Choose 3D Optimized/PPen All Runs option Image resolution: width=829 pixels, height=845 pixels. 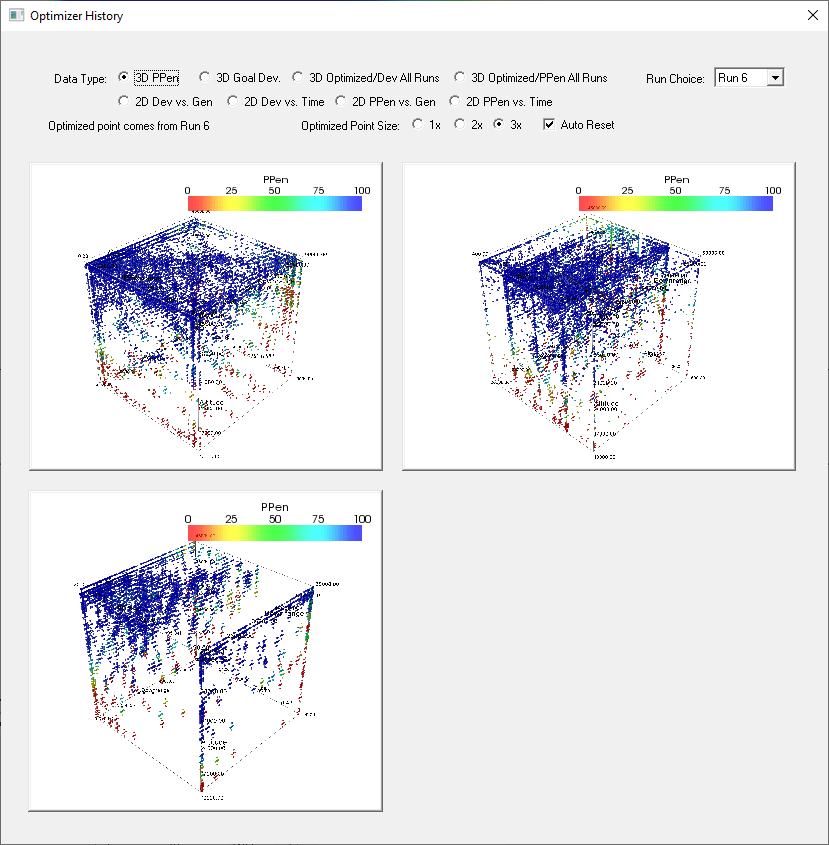pyautogui.click(x=460, y=77)
